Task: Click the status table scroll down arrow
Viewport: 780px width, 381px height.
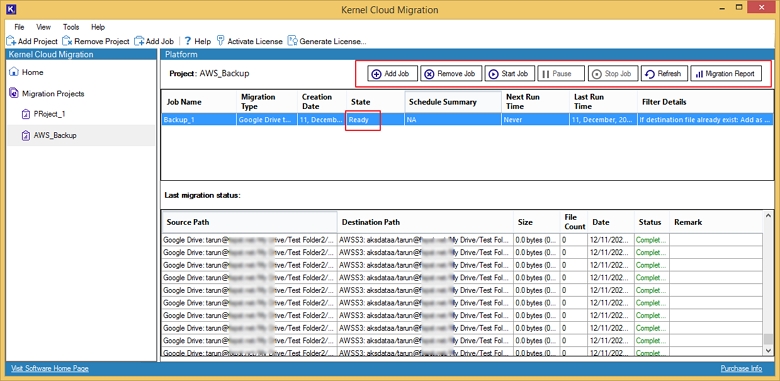Action: pos(769,351)
